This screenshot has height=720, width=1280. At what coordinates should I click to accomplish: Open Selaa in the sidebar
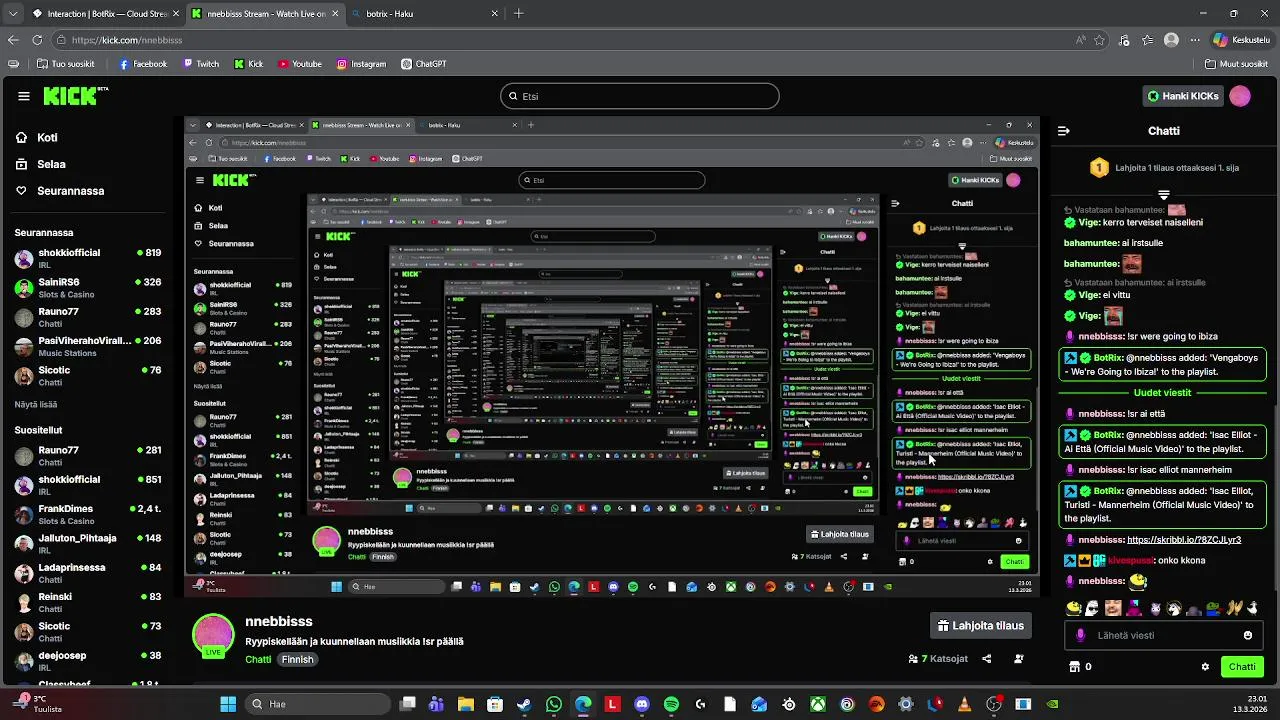click(40, 164)
